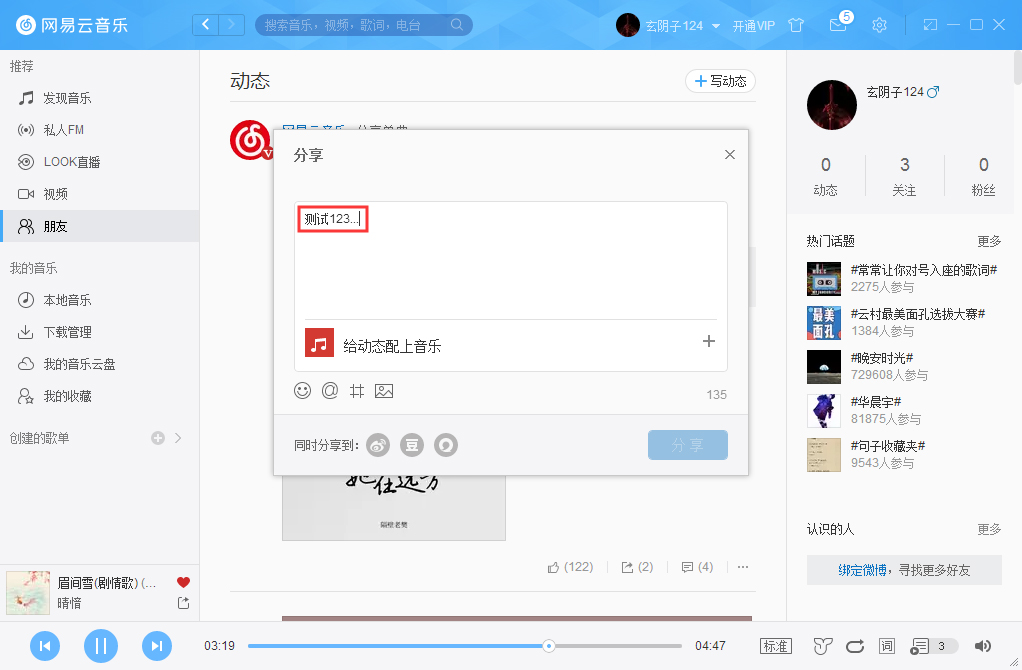Click the 写动态 post button
1022x670 pixels.
[x=720, y=81]
